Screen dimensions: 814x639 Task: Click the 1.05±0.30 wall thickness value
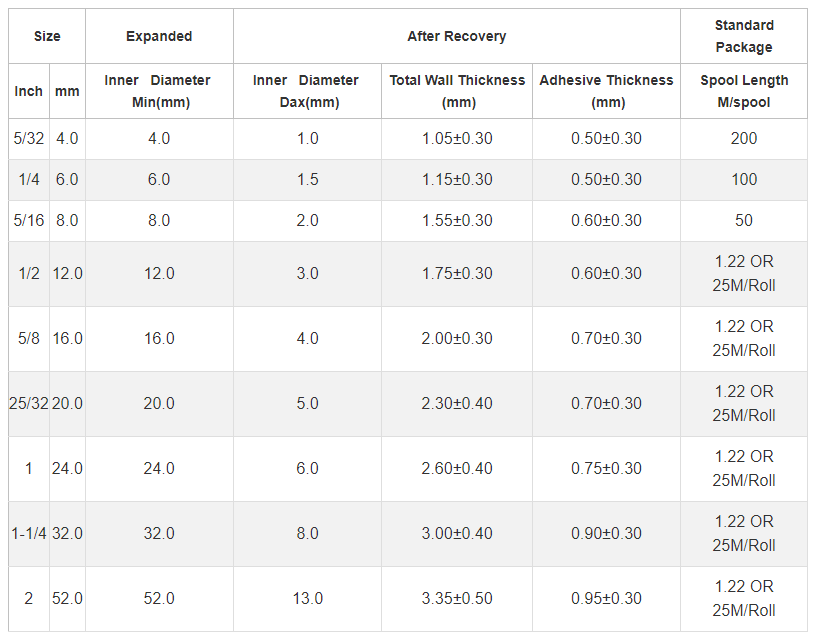(457, 139)
